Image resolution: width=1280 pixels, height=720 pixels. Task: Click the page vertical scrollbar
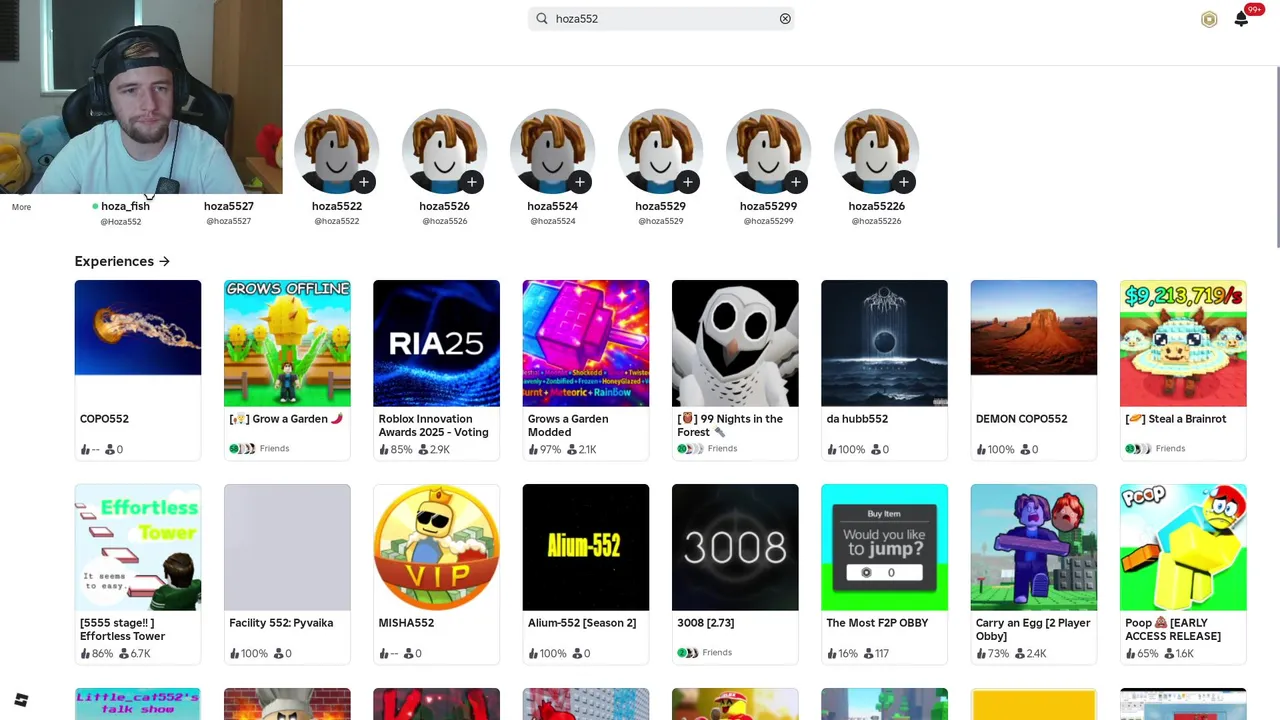pyautogui.click(x=1276, y=157)
